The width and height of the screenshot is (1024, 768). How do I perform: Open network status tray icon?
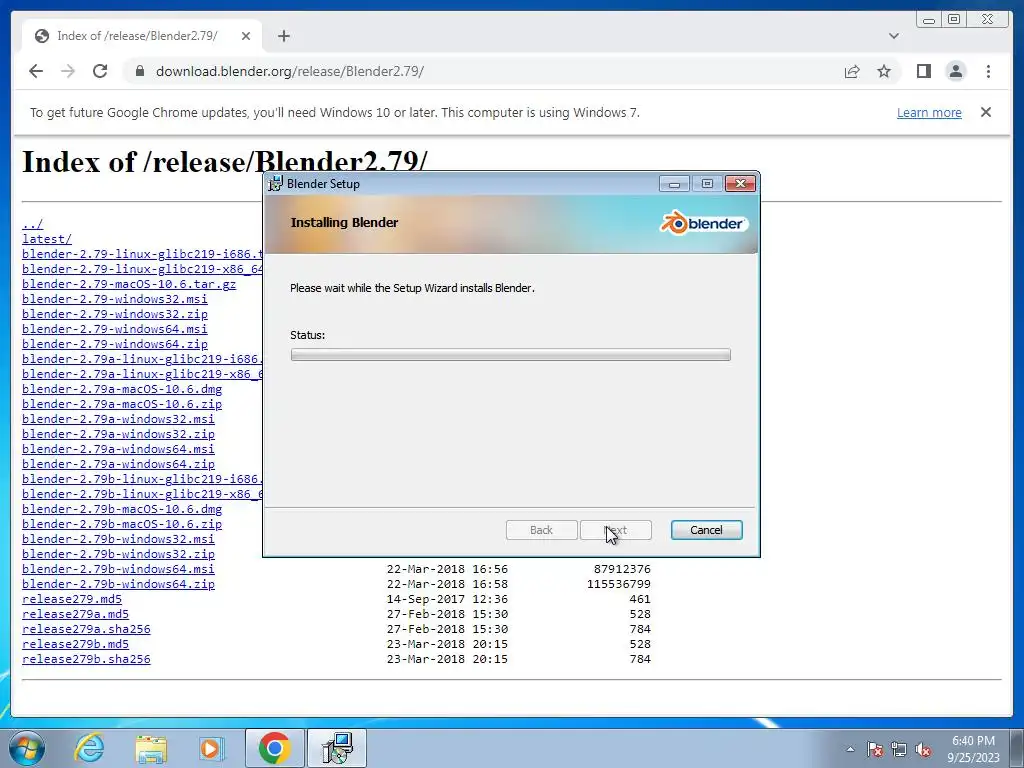[x=899, y=749]
